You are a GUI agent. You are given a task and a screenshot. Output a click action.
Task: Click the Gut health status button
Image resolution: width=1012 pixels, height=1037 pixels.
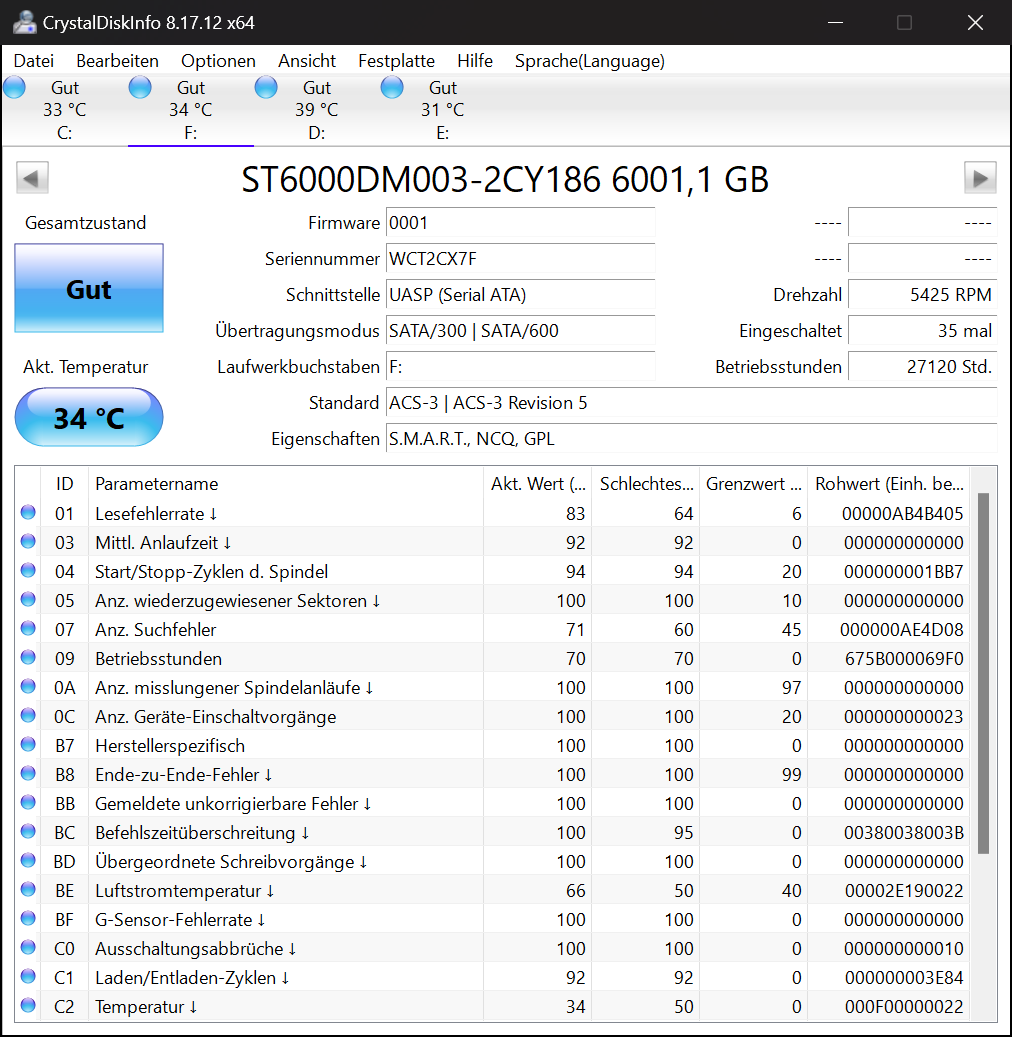point(89,288)
